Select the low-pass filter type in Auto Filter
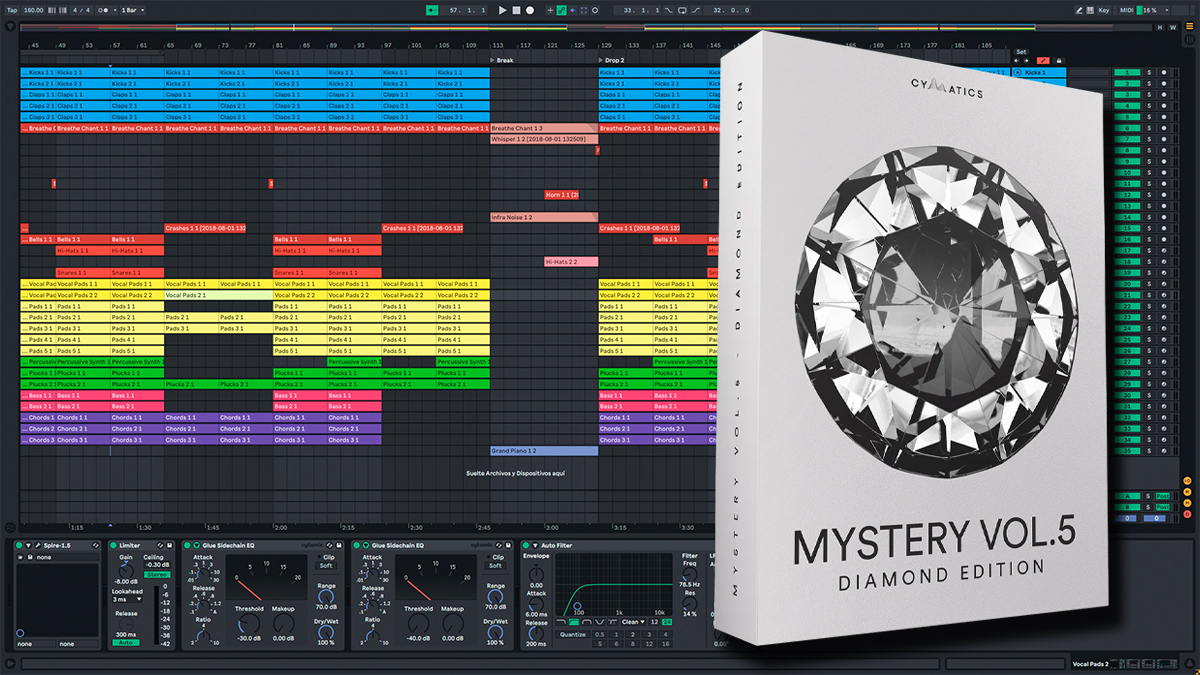This screenshot has height=675, width=1200. (561, 622)
